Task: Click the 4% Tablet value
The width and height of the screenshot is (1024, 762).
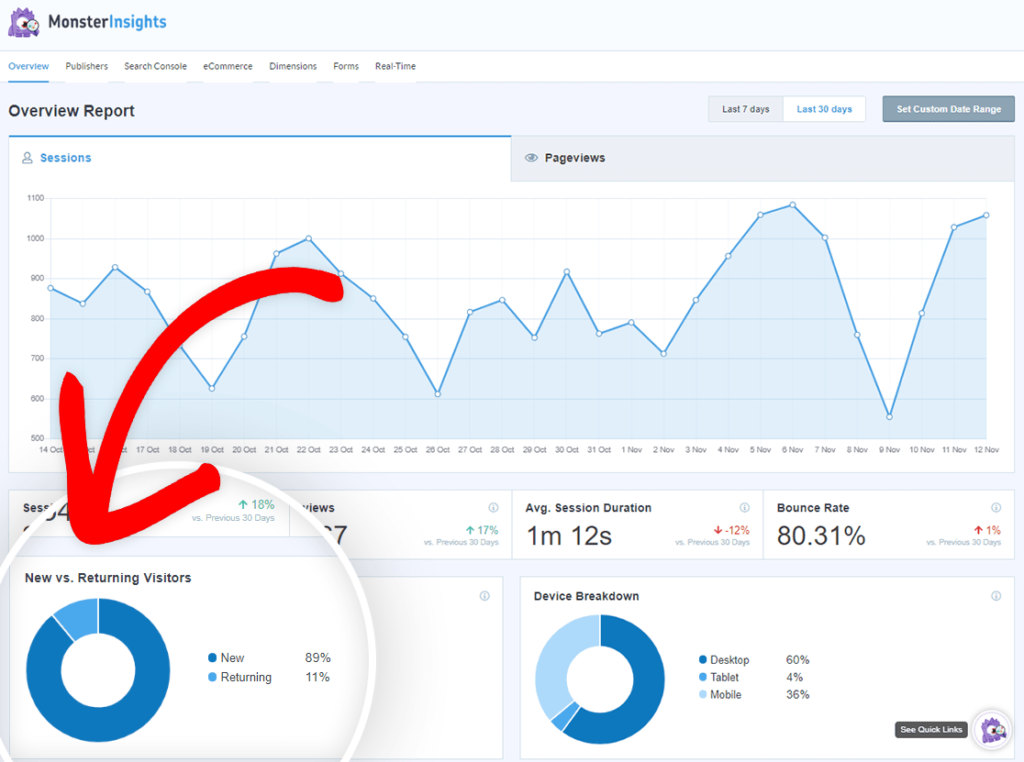Action: click(794, 677)
